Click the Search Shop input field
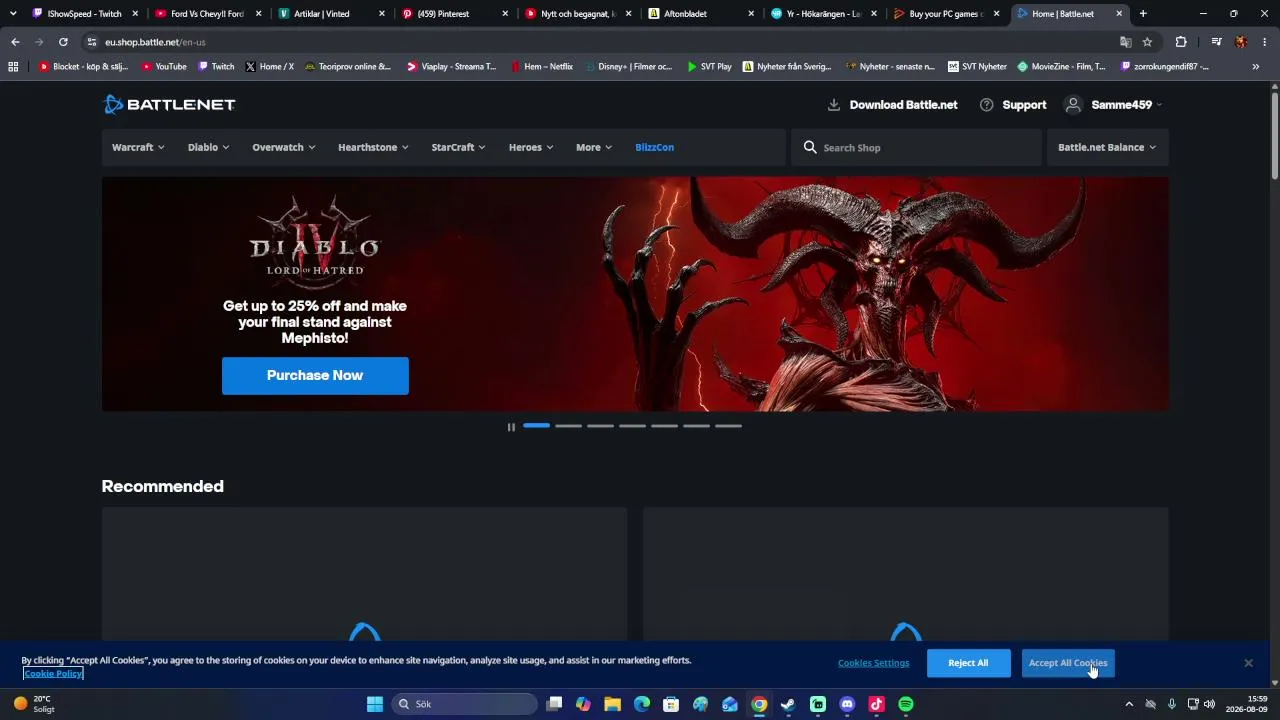 coord(916,147)
